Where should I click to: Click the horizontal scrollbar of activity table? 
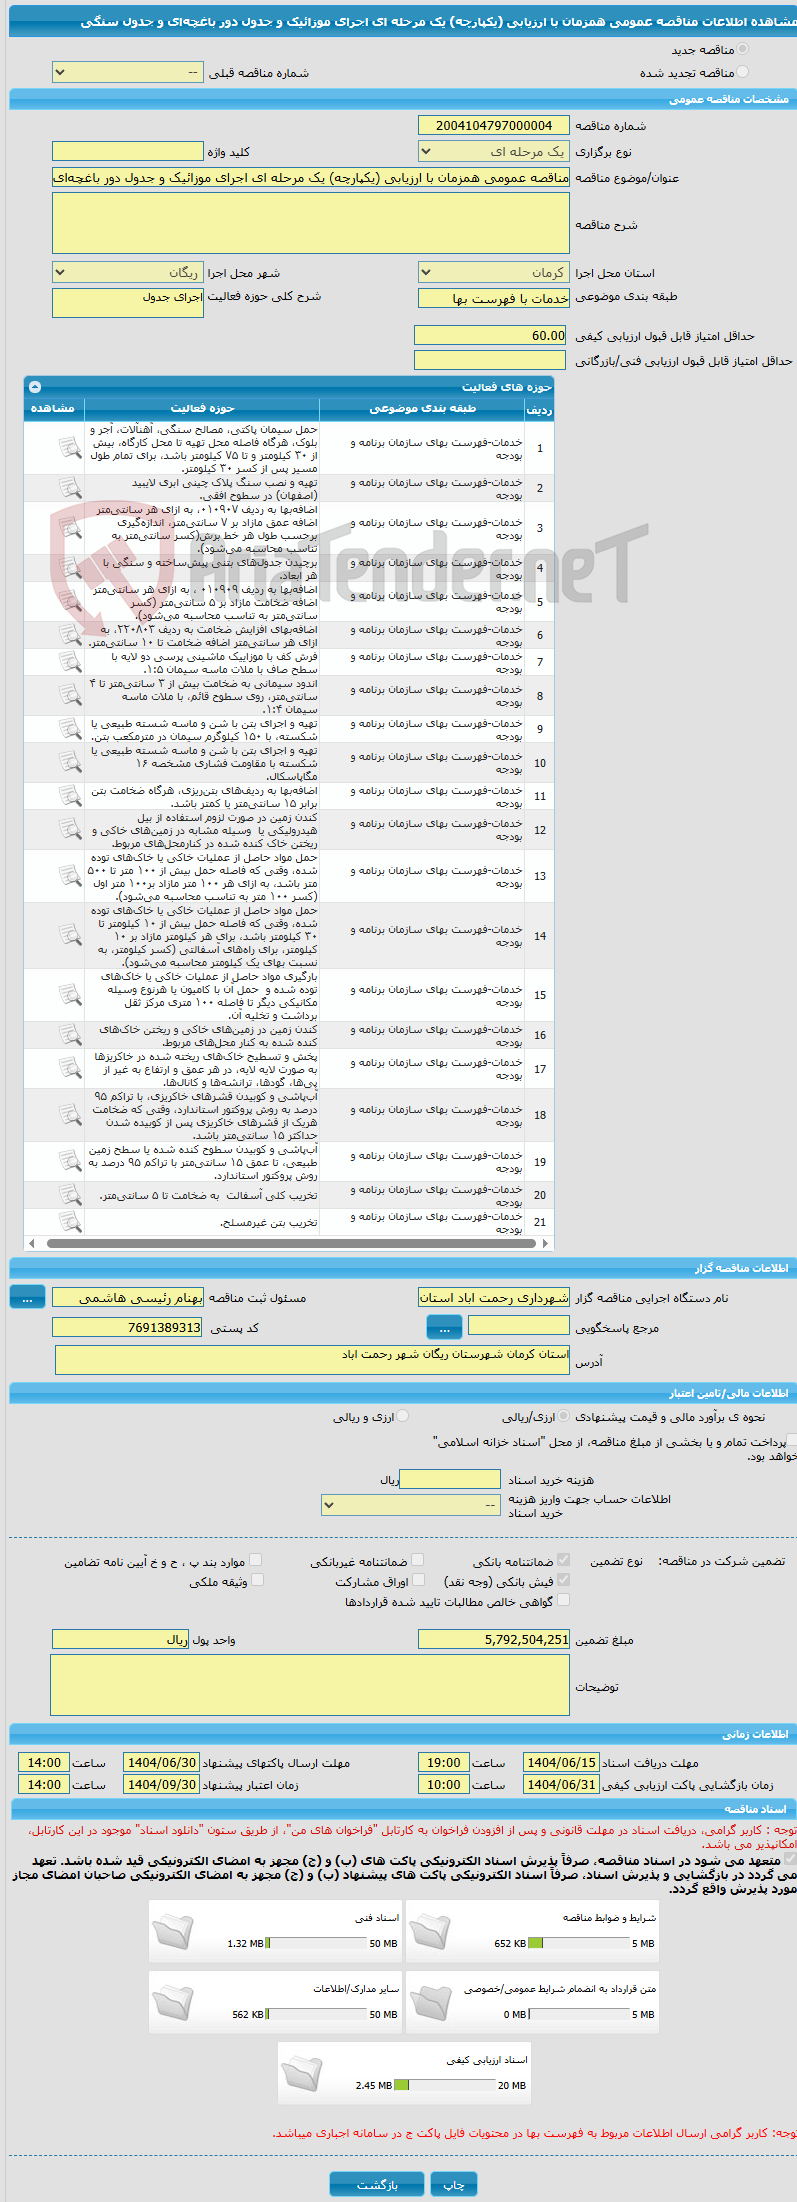[289, 1244]
